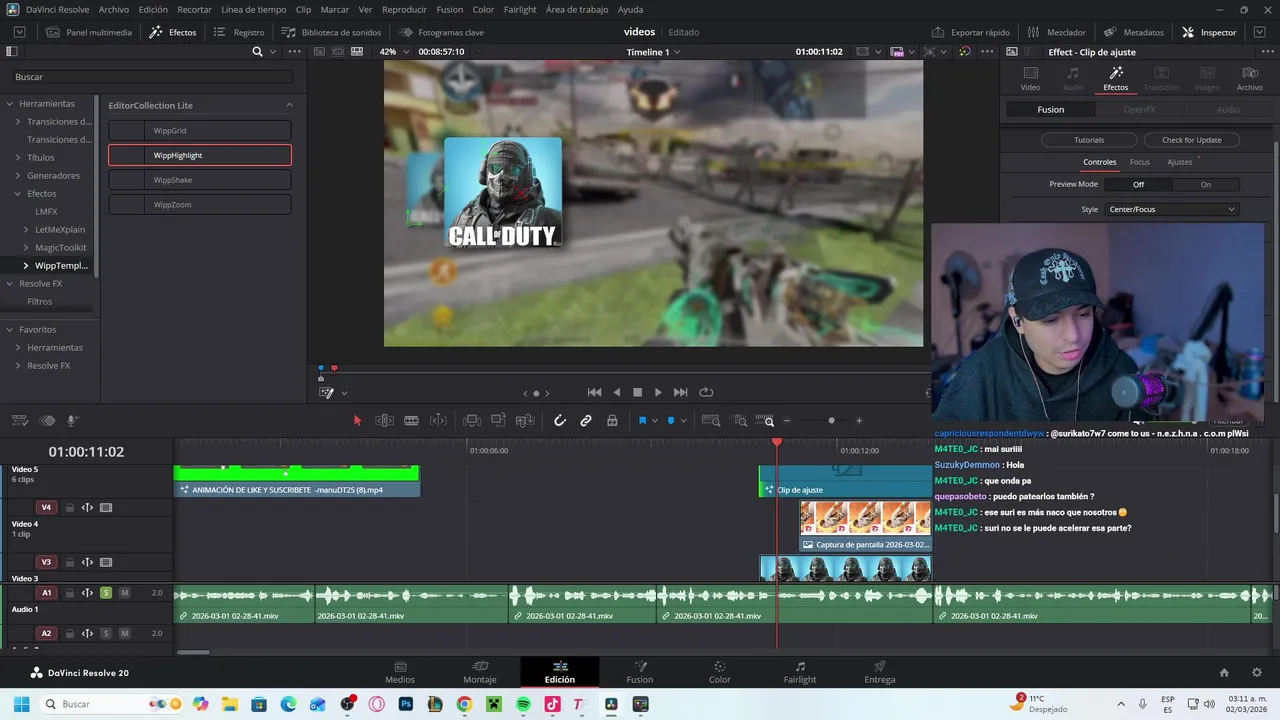The image size is (1280, 720).
Task: Click the detail zoom icon
Action: click(x=739, y=421)
